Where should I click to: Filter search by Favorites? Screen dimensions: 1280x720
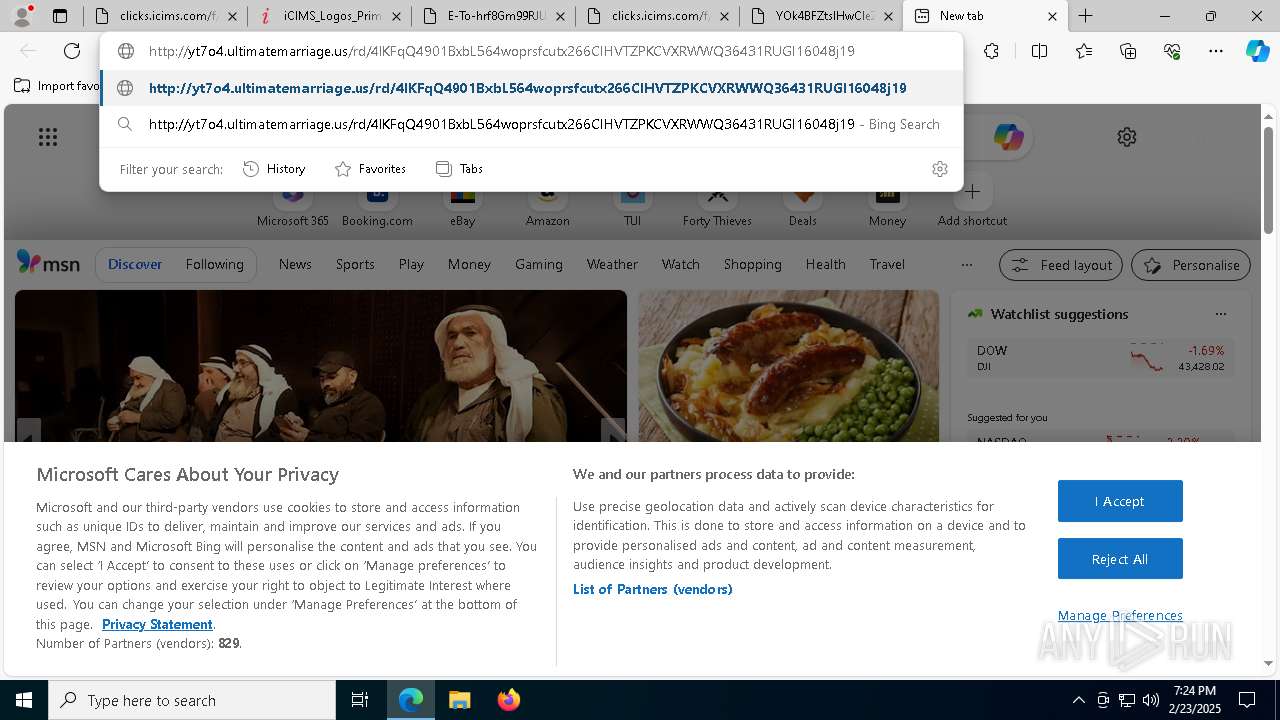pyautogui.click(x=370, y=169)
